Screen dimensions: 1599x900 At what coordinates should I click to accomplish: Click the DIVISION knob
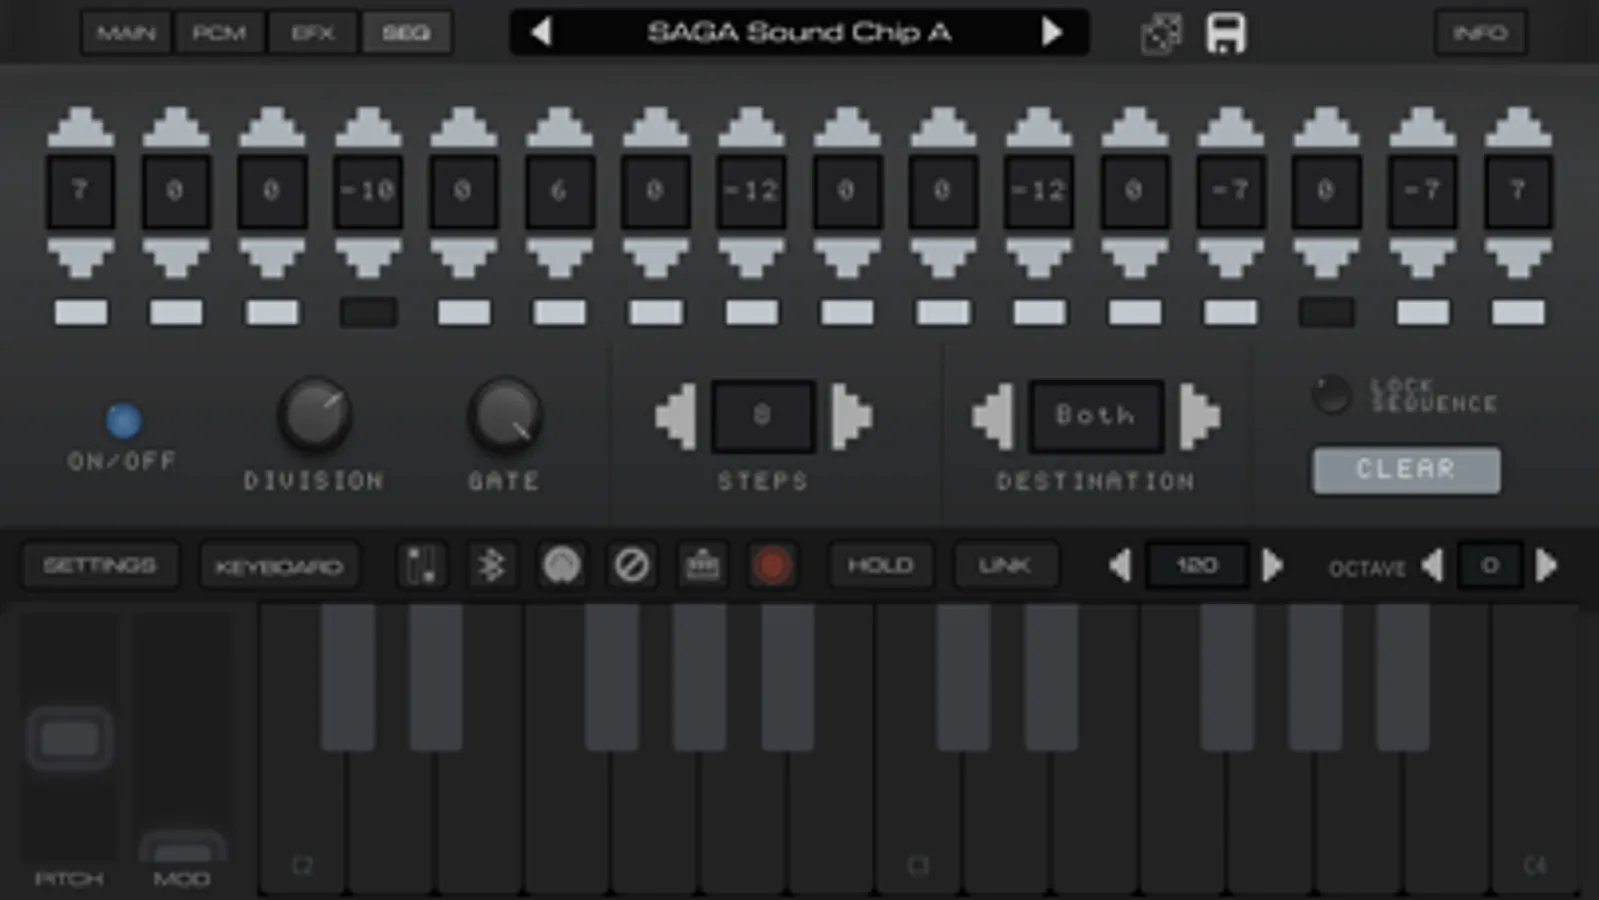tap(314, 414)
